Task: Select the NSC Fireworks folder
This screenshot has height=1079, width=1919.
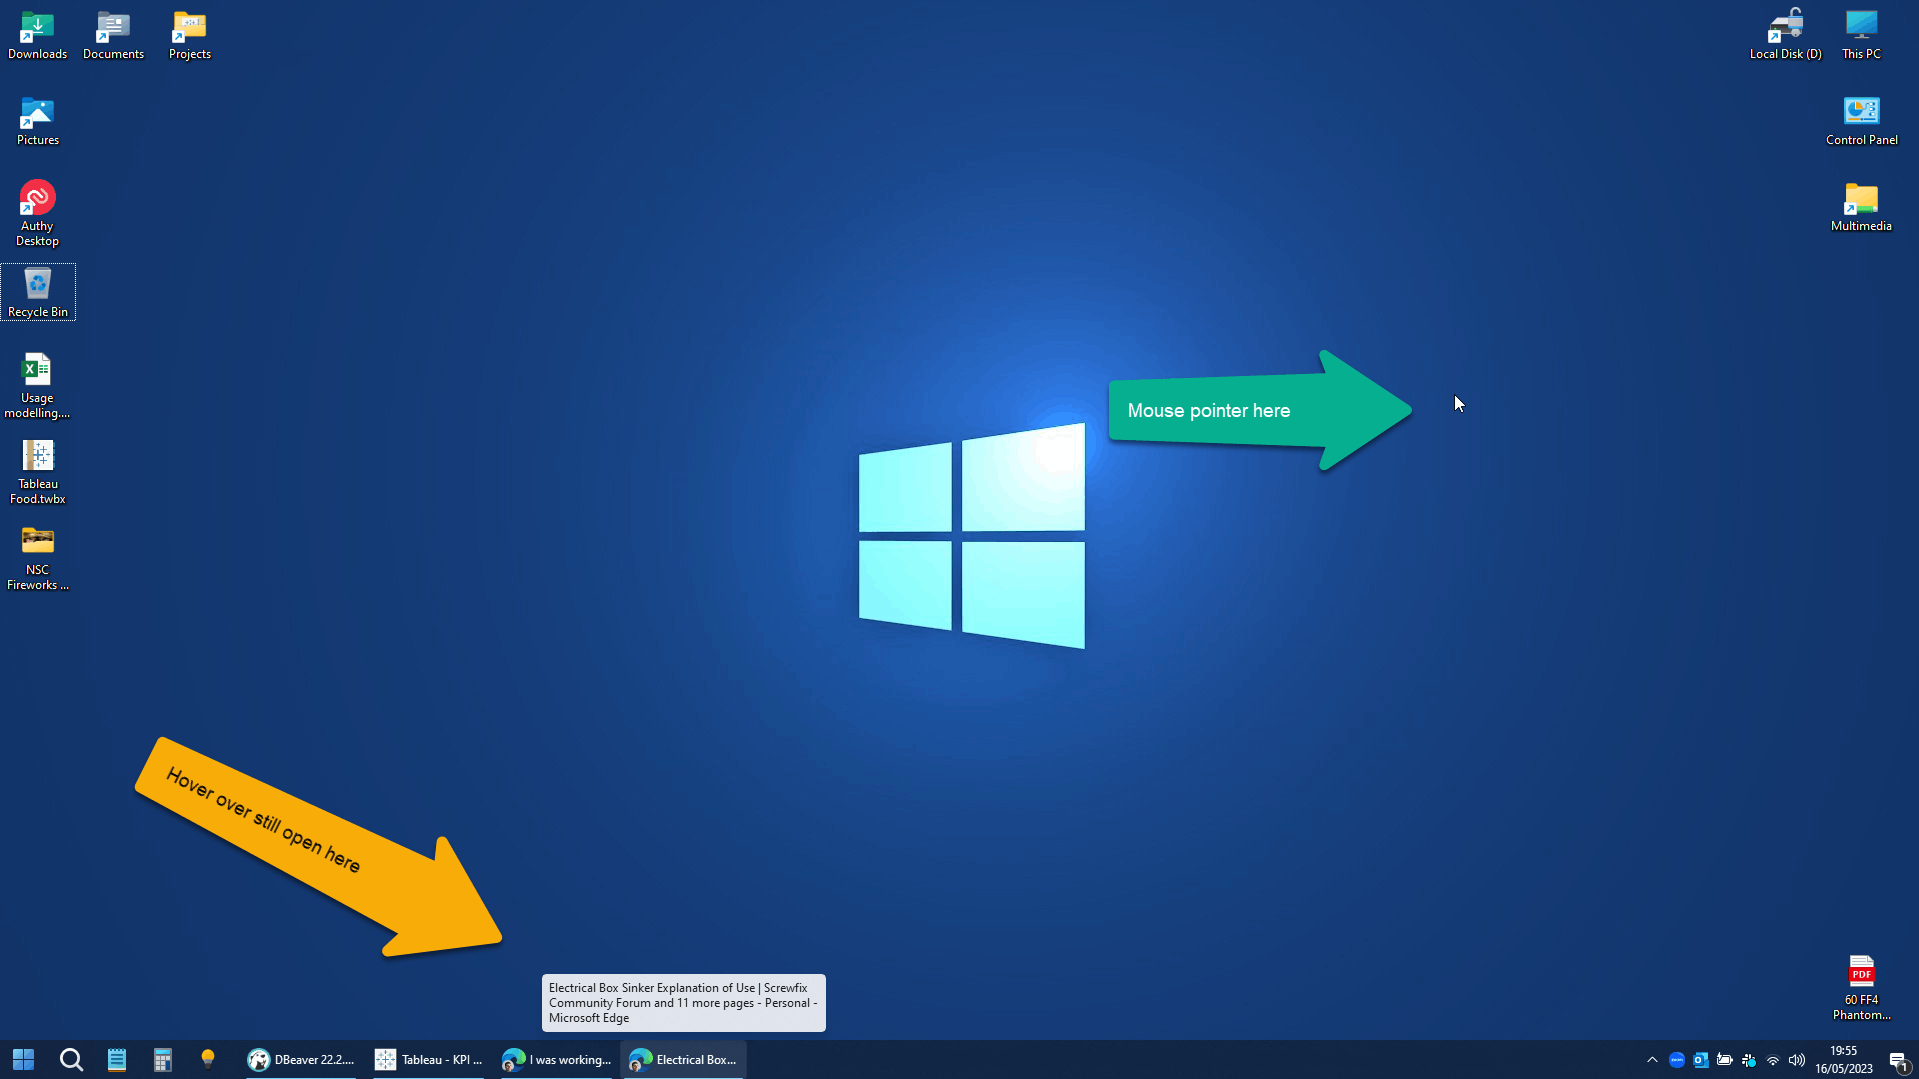Action: click(x=38, y=557)
